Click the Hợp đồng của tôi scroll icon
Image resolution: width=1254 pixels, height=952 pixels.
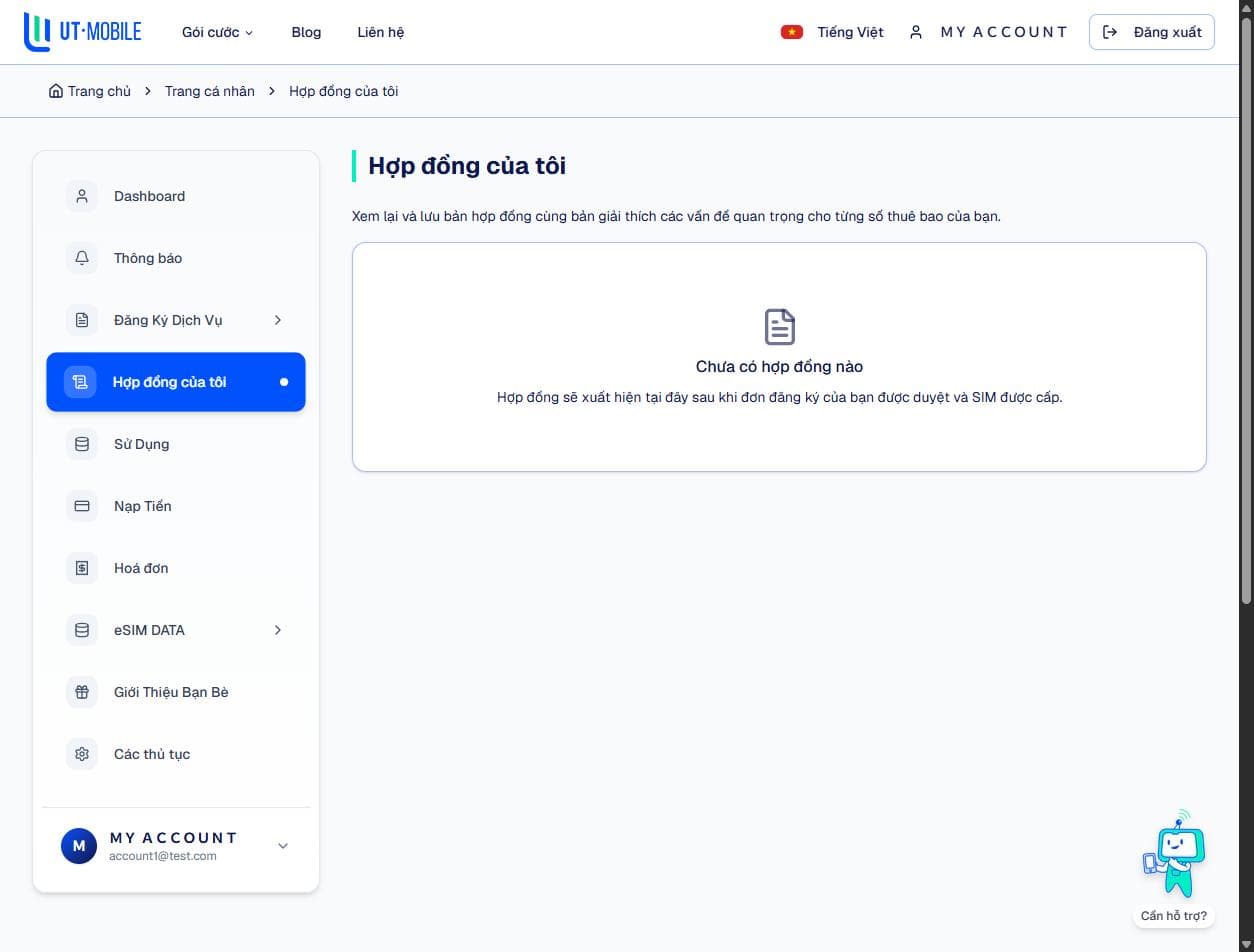point(80,382)
